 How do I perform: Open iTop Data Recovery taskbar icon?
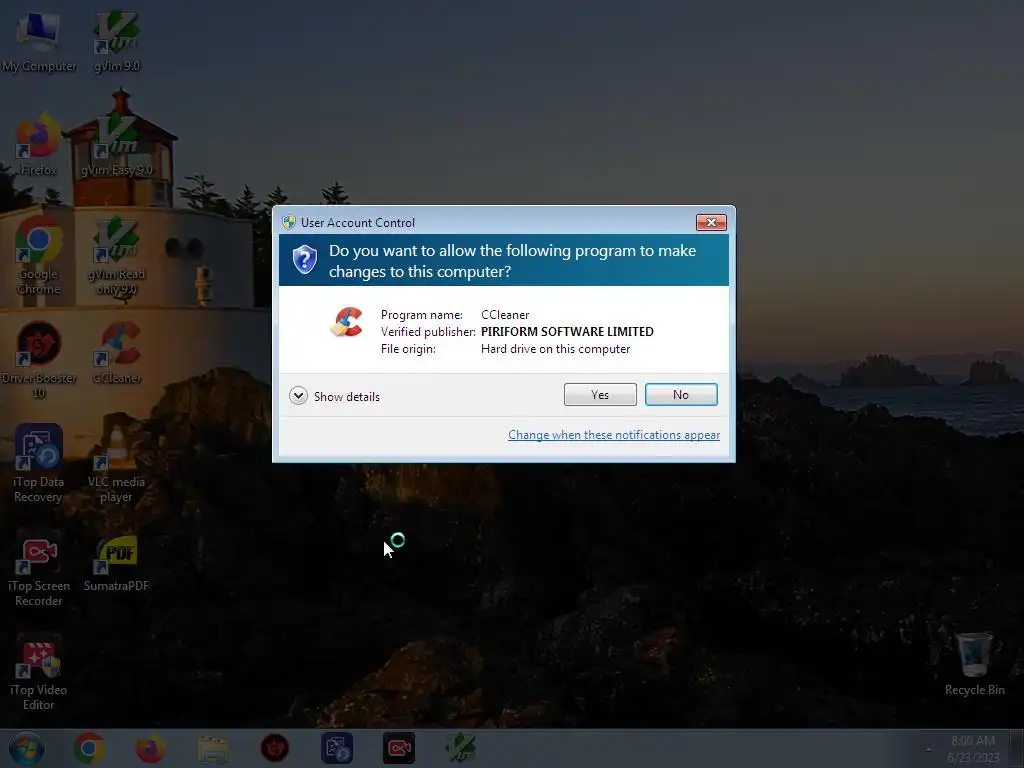click(x=337, y=748)
